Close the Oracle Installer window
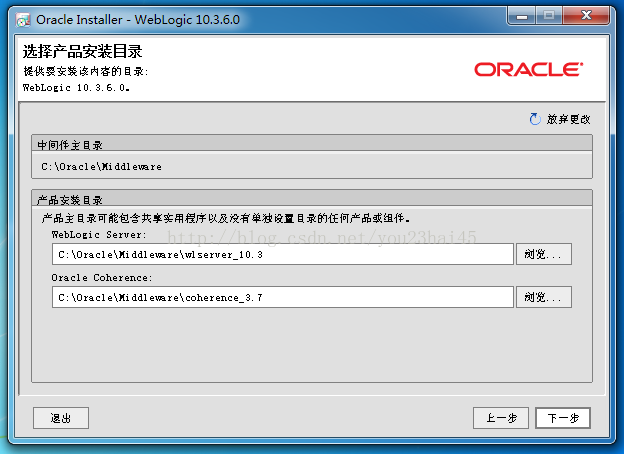Image resolution: width=624 pixels, height=454 pixels. (x=586, y=16)
